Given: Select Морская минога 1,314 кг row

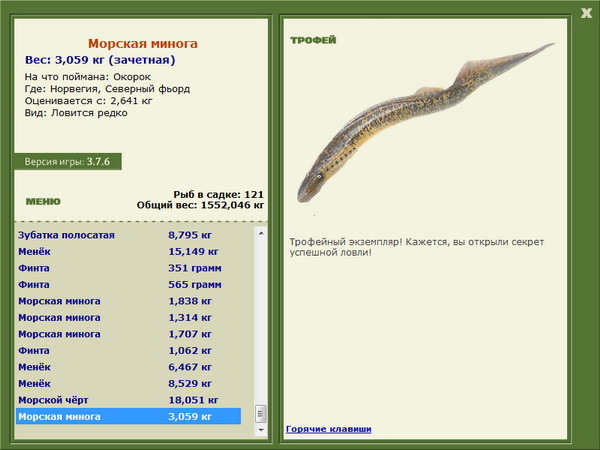Looking at the screenshot, I should (x=129, y=317).
